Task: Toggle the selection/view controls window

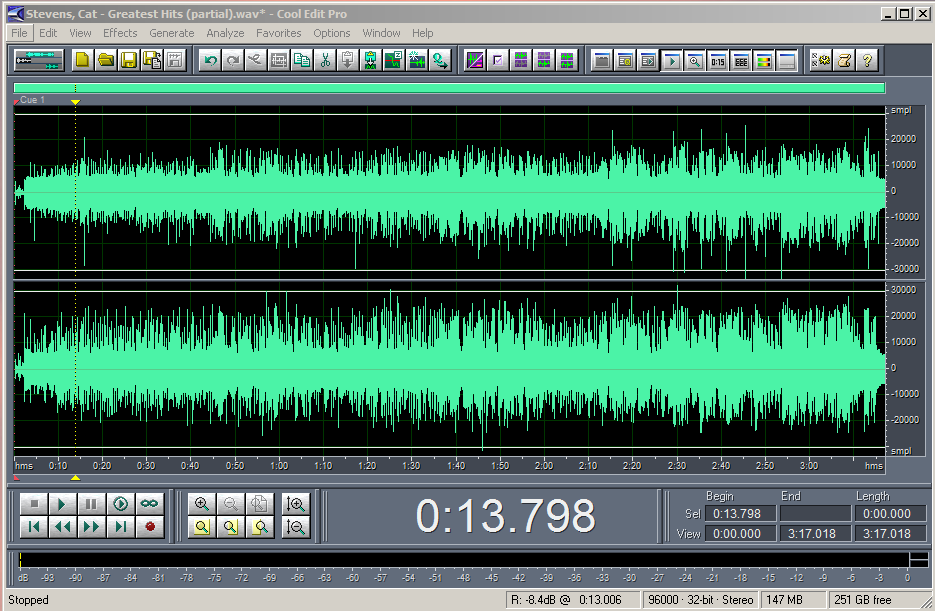Action: coord(741,60)
